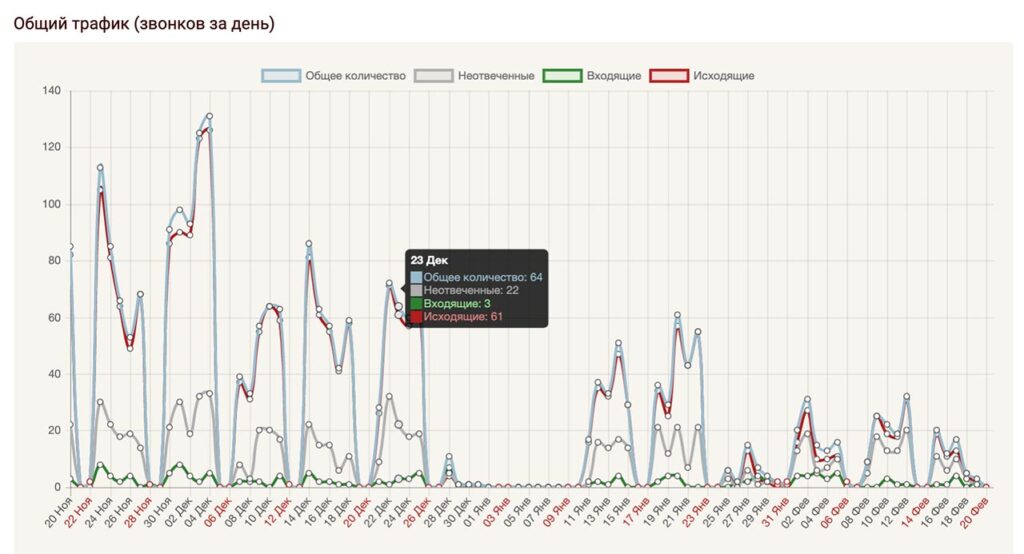The width and height of the screenshot is (1024, 554).
Task: Click the 140 value on the y-axis
Action: [51, 91]
